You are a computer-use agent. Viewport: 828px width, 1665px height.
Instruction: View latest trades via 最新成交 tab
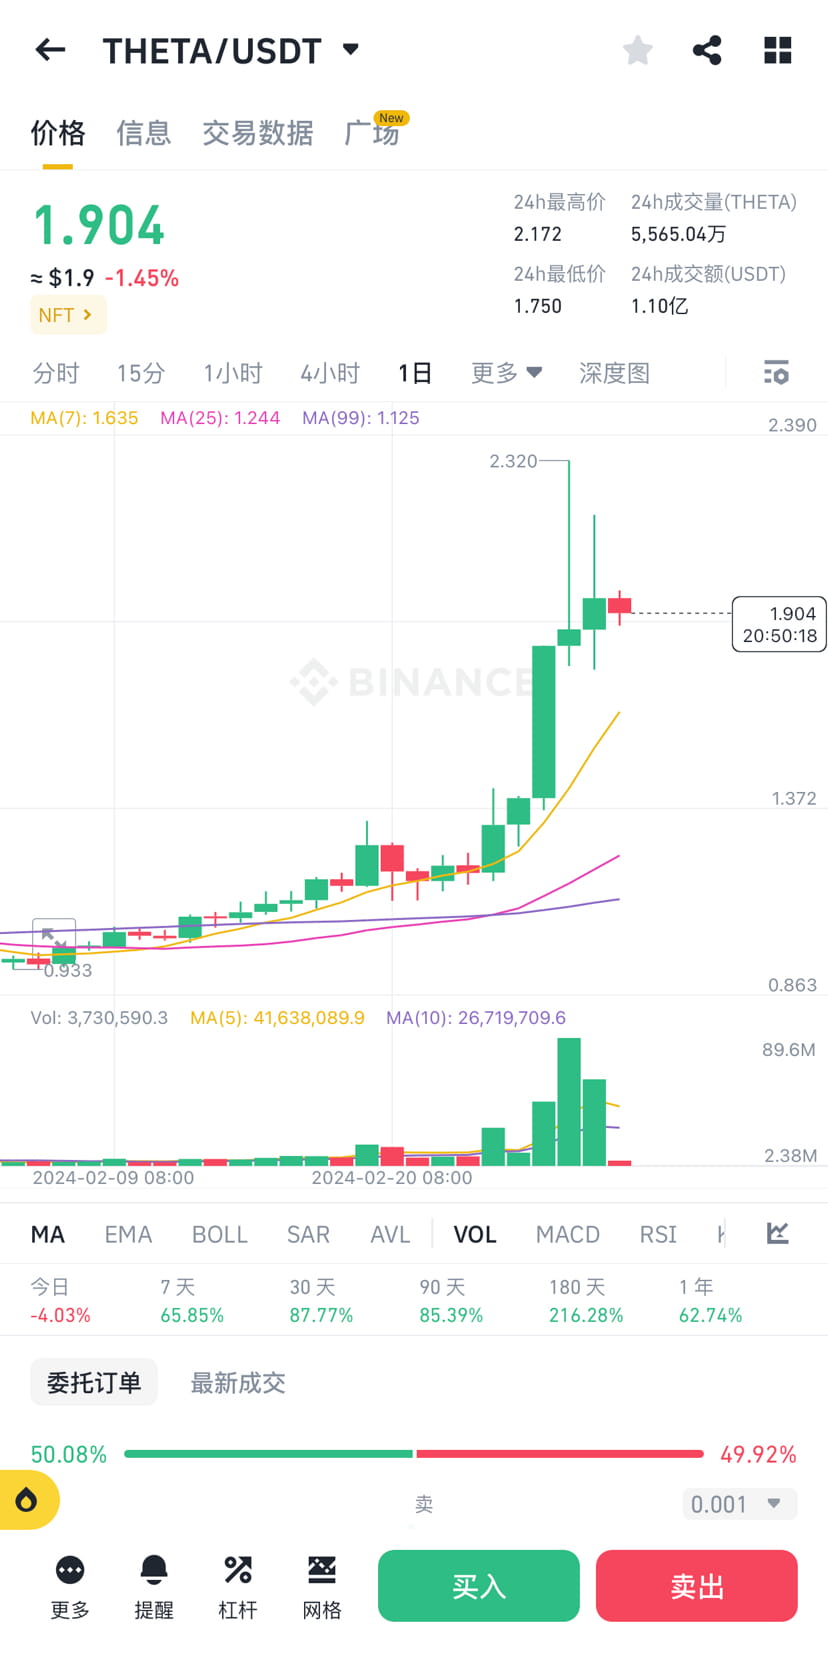(237, 1382)
